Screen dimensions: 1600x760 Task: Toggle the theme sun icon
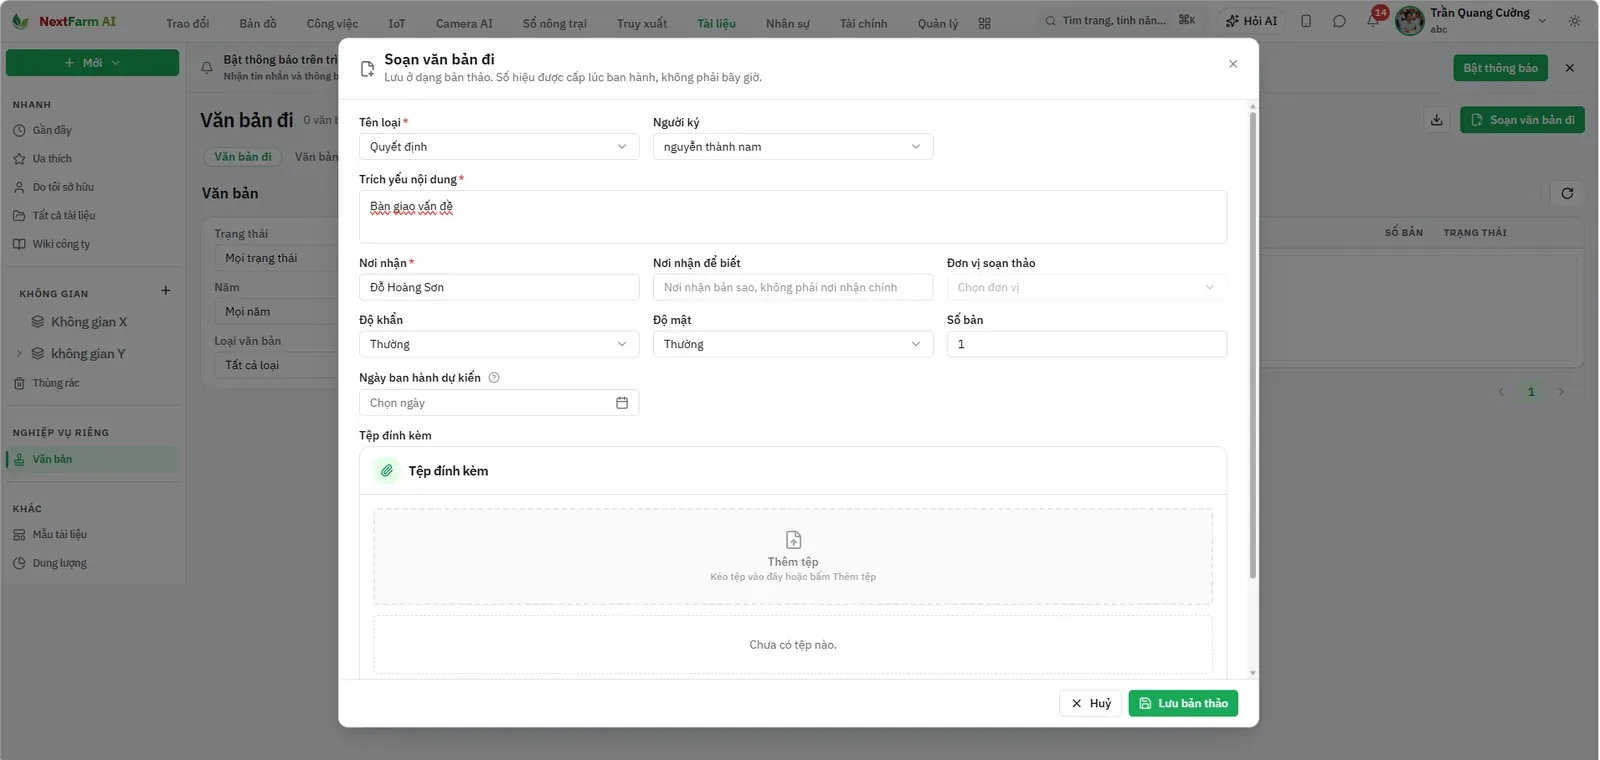point(1575,21)
